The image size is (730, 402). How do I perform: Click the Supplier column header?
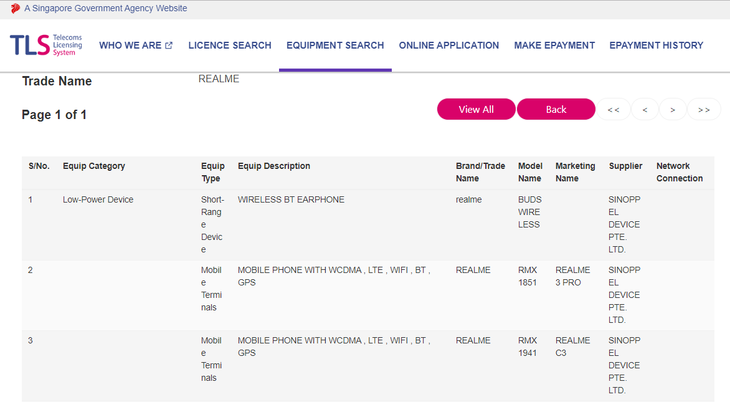(x=625, y=166)
